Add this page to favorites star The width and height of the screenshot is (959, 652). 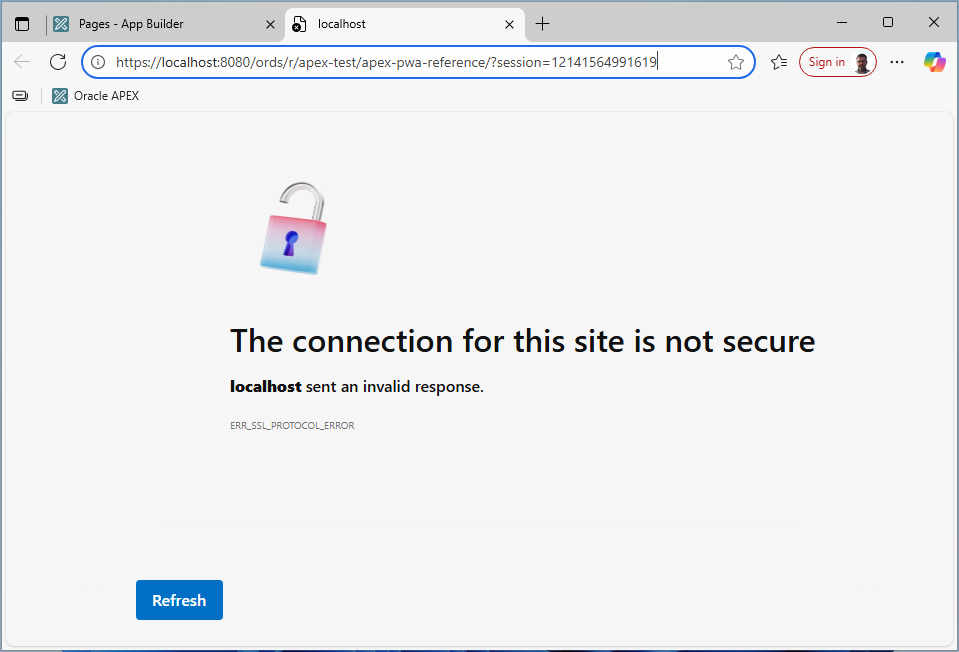[736, 62]
